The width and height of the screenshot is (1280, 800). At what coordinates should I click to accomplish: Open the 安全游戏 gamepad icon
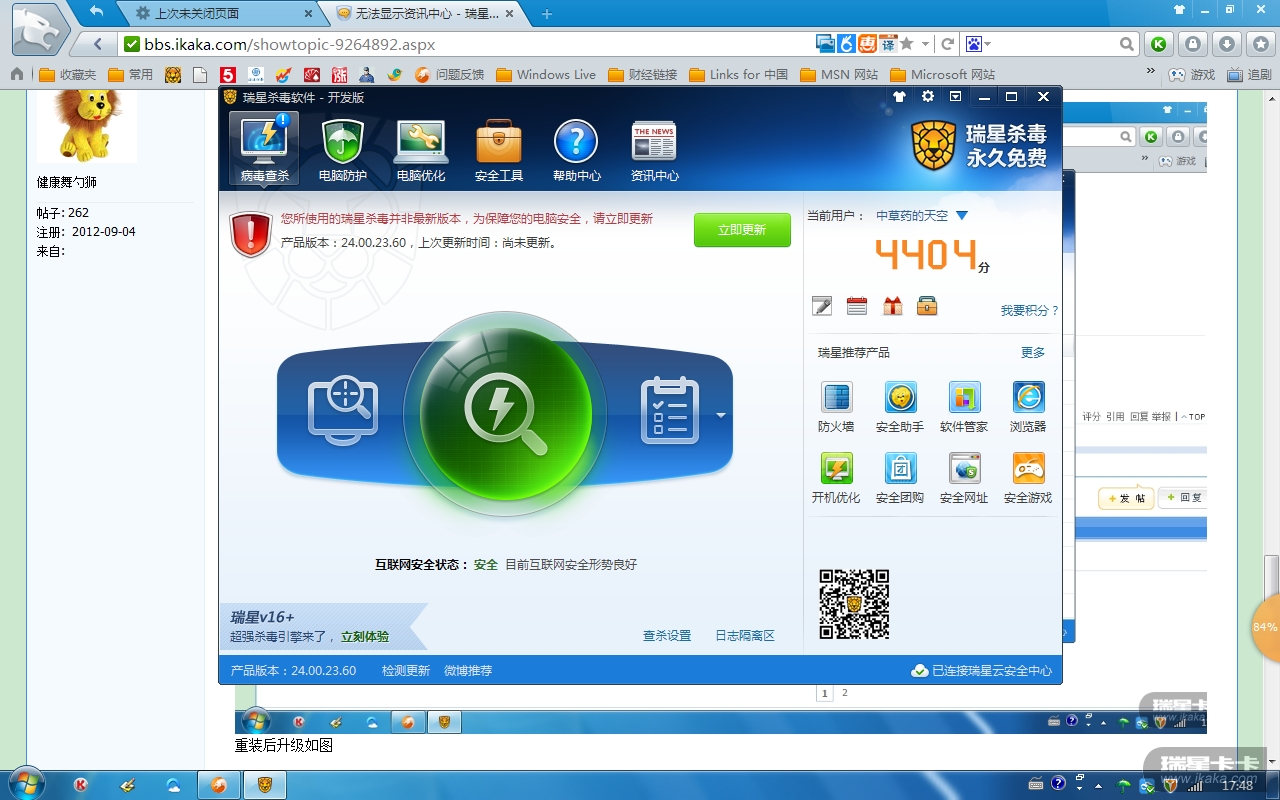(x=1028, y=478)
